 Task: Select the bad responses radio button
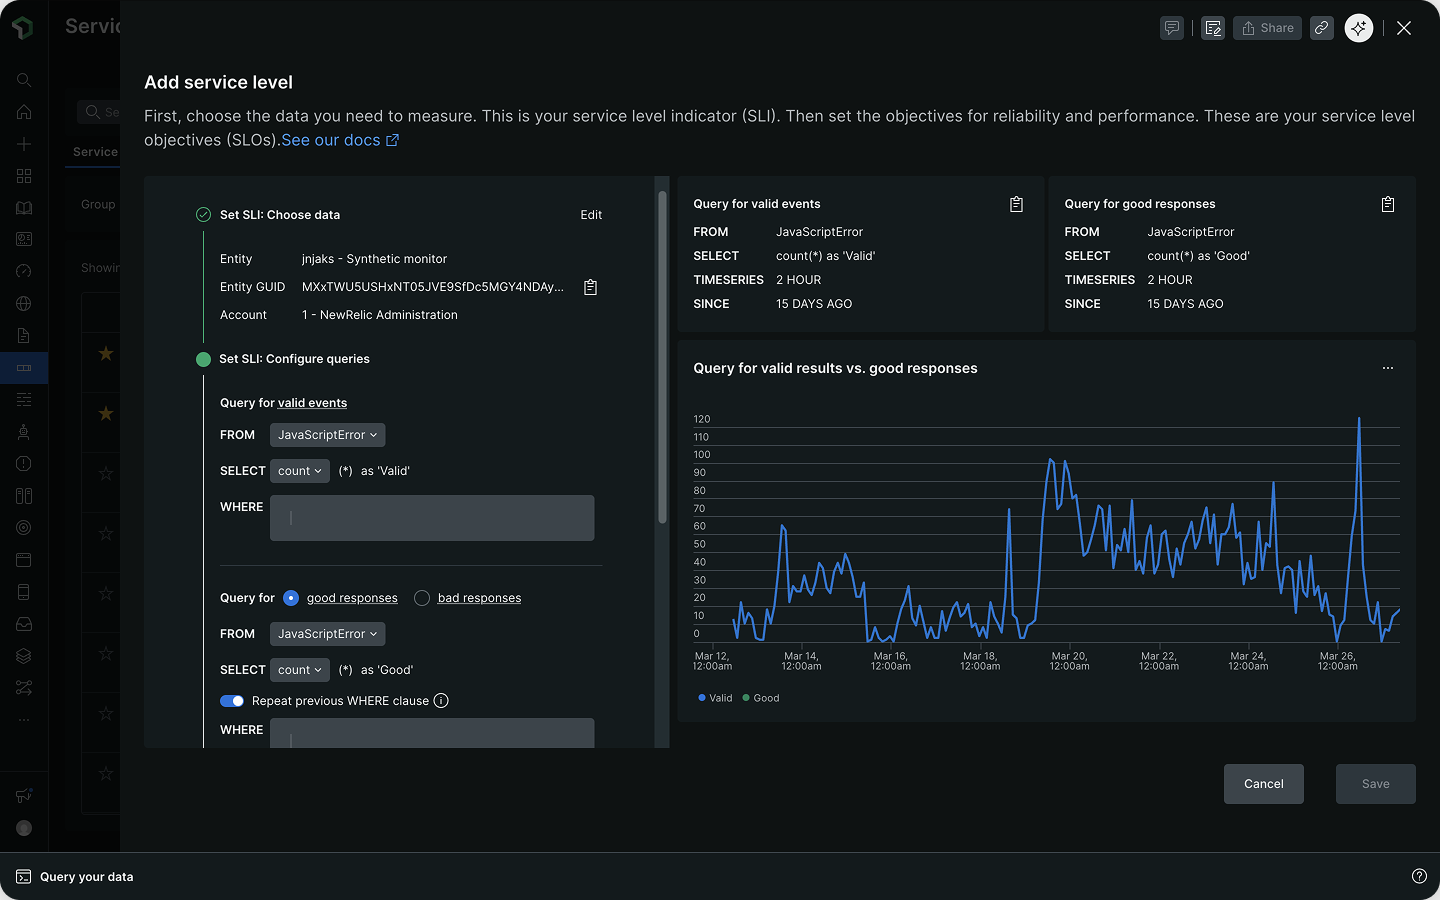[422, 598]
